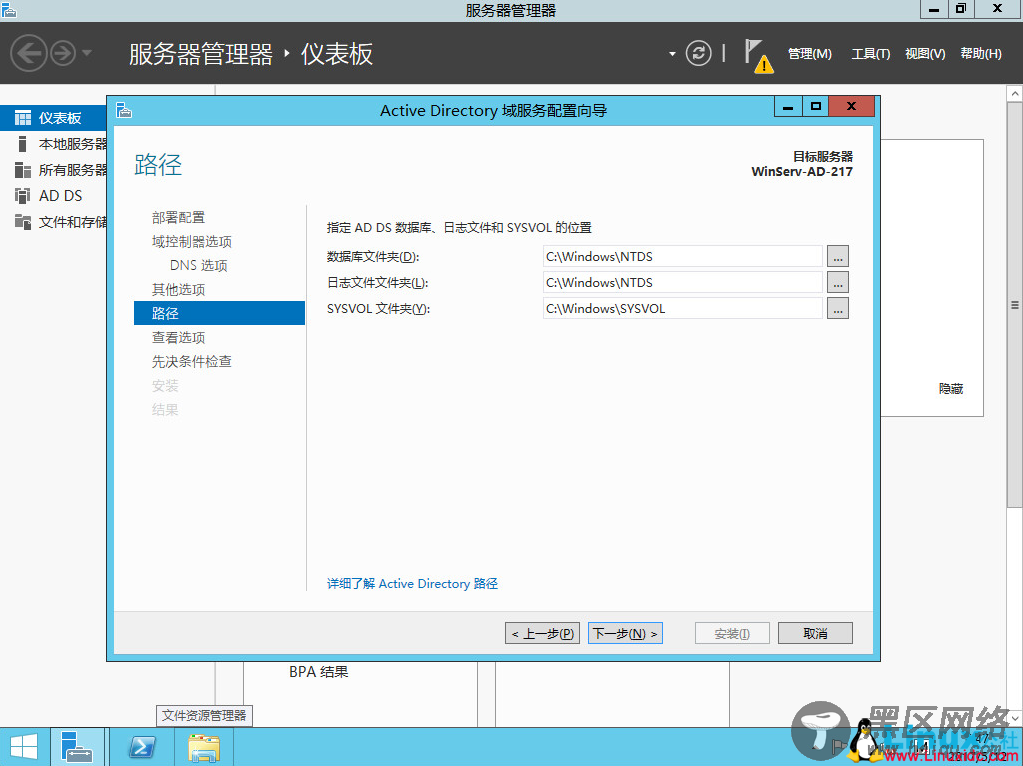
Task: Click the 本地服务器 server icon
Action: click(23, 144)
